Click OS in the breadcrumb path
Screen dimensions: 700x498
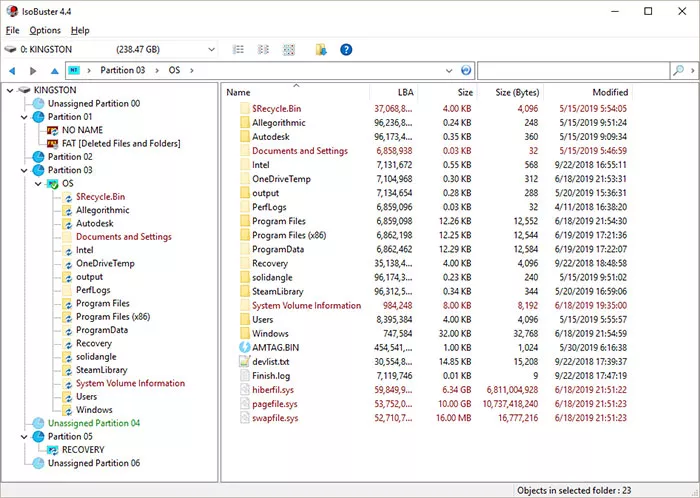[174, 70]
